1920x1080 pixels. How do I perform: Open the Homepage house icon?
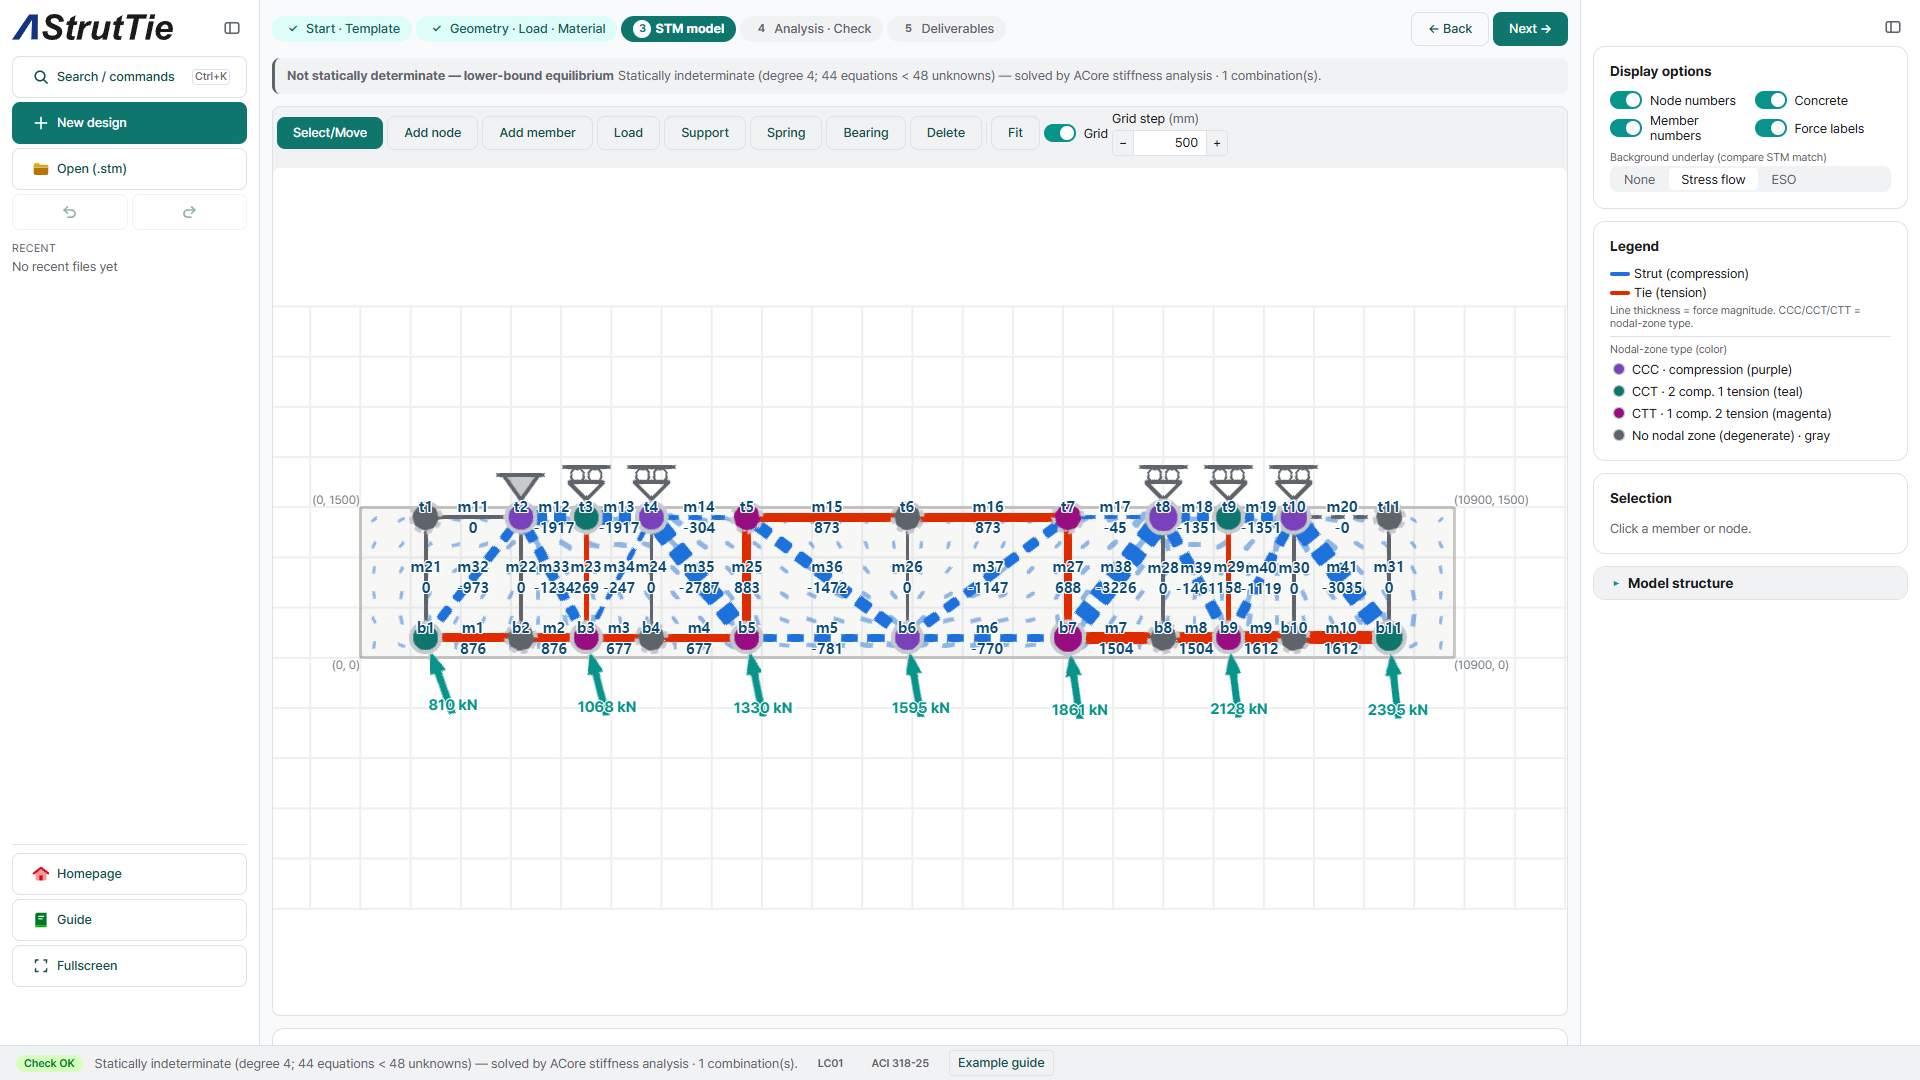click(41, 874)
